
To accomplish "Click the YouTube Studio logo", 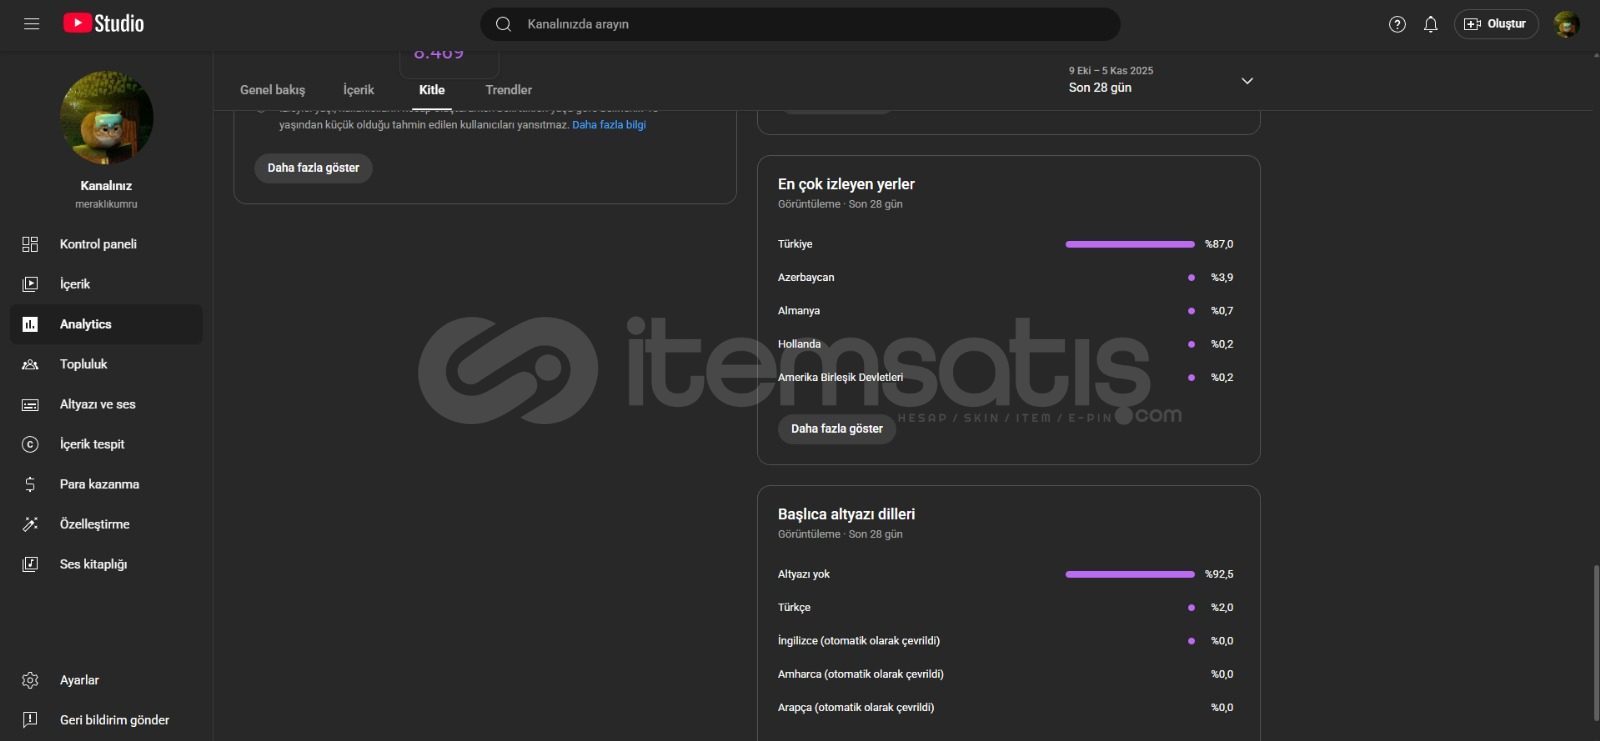I will 104,24.
